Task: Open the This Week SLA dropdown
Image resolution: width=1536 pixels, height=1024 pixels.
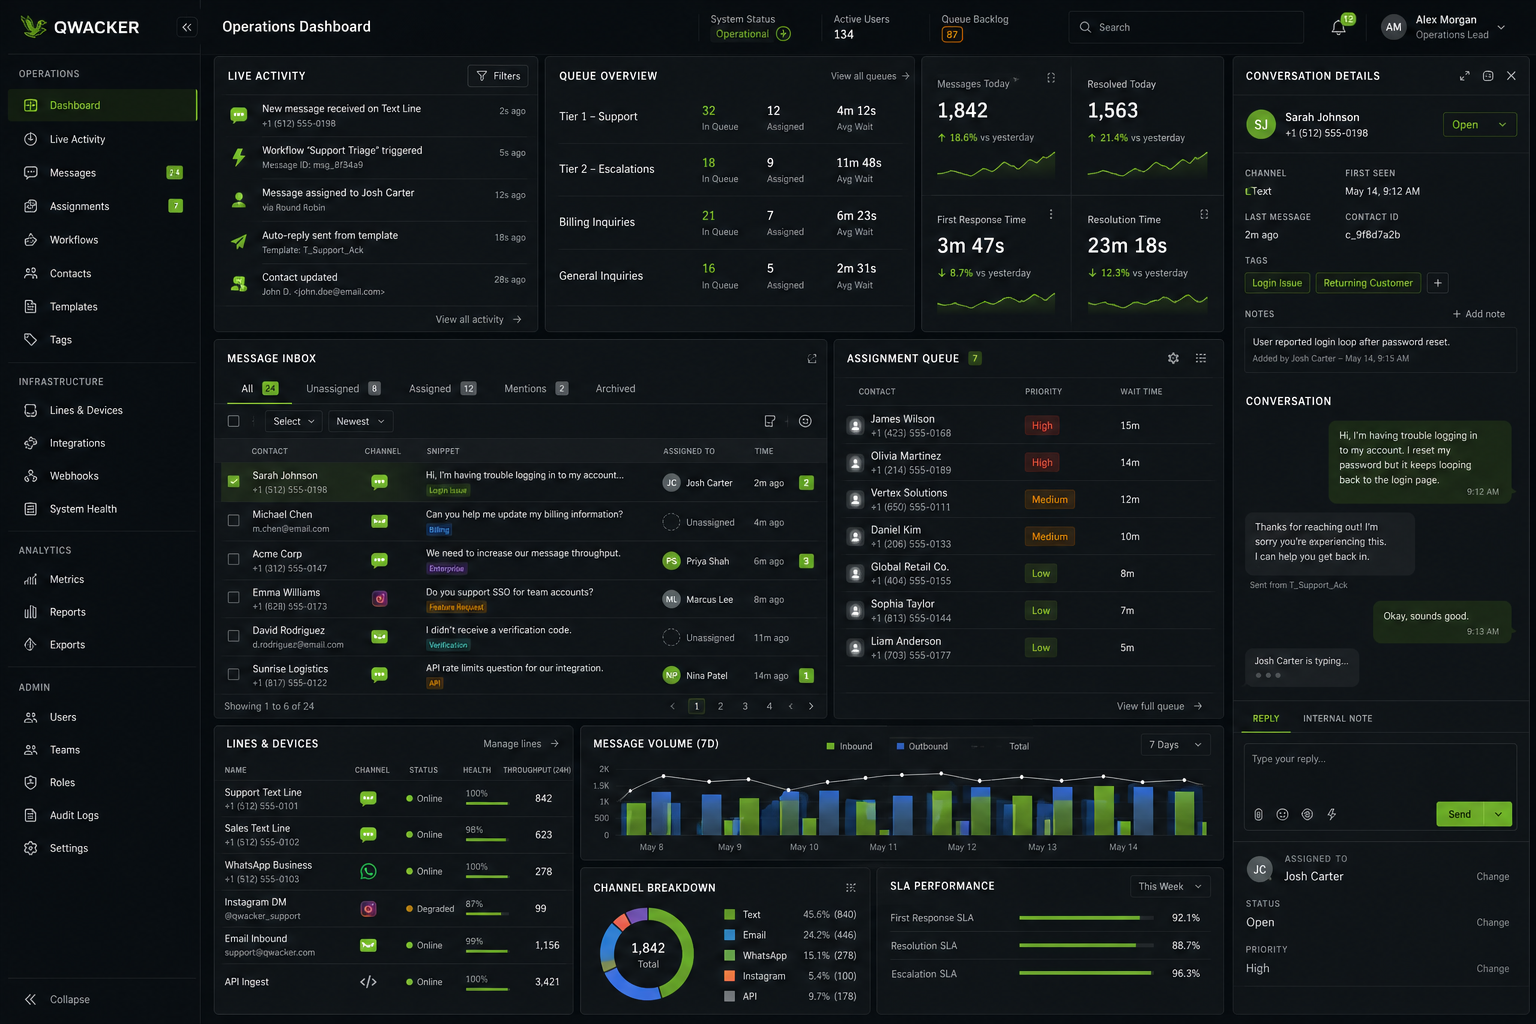Action: (1170, 886)
